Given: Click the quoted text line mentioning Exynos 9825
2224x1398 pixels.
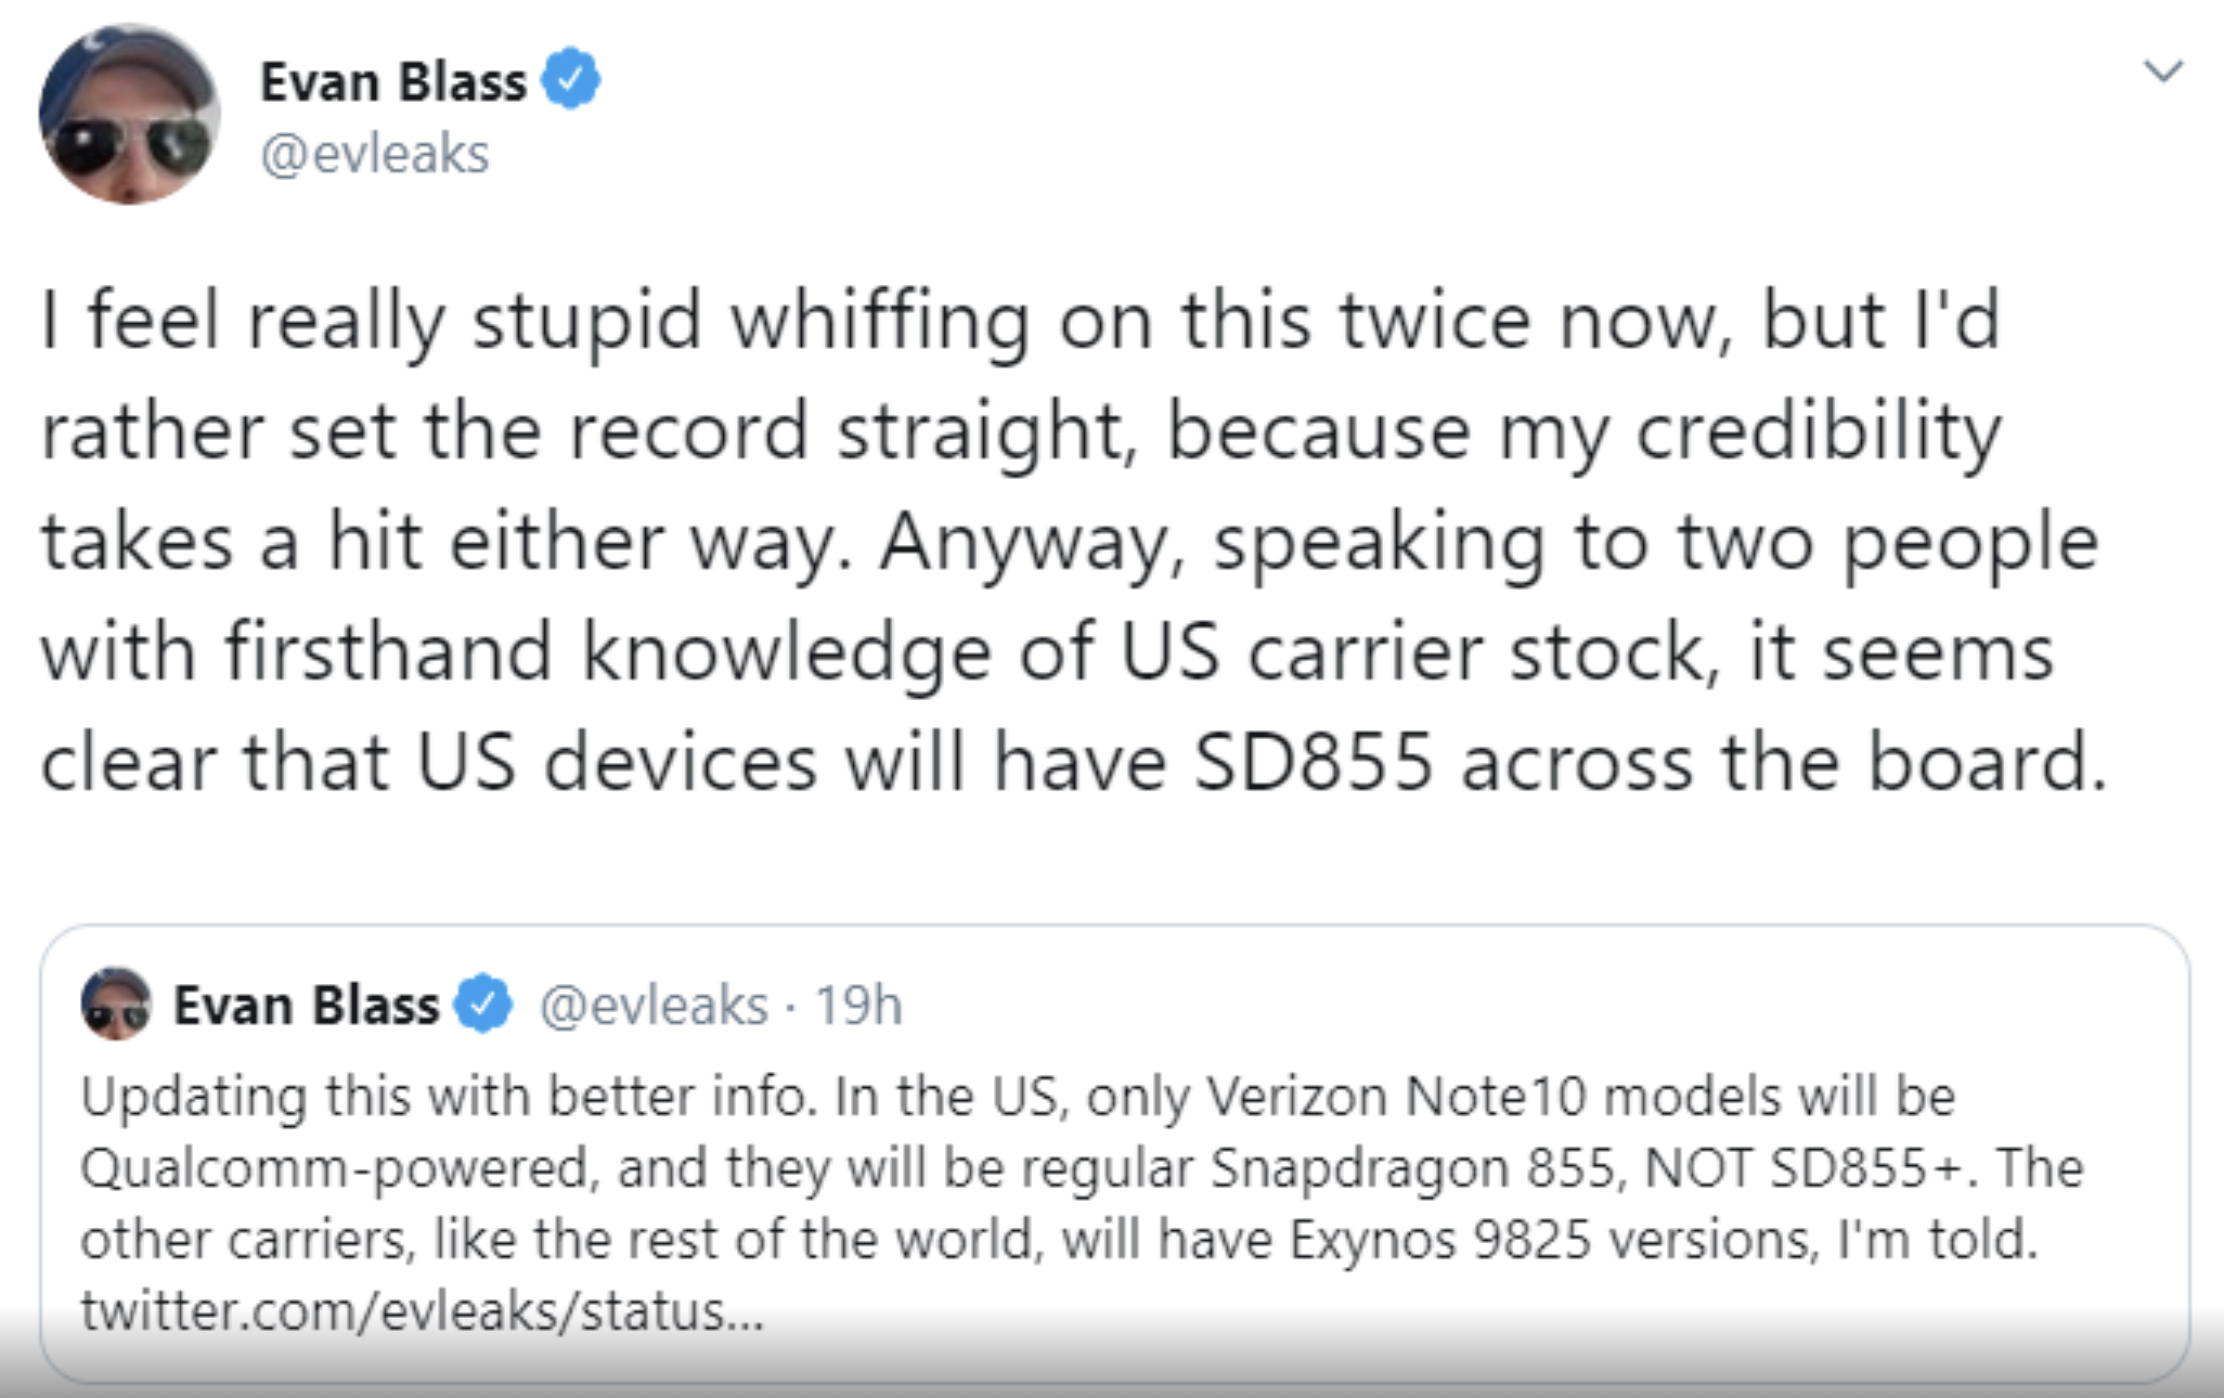Looking at the screenshot, I should [x=1059, y=1240].
